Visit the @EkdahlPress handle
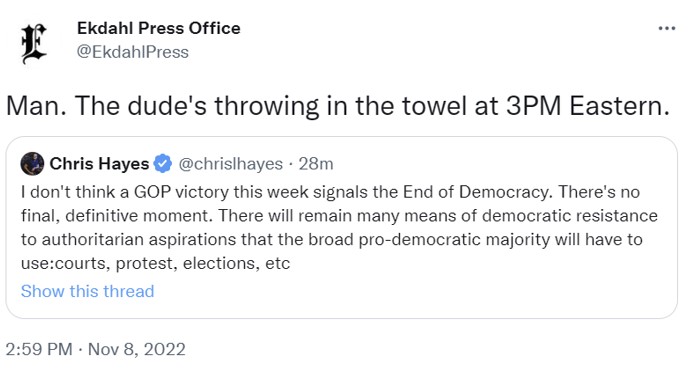The height and width of the screenshot is (370, 692). [x=133, y=52]
